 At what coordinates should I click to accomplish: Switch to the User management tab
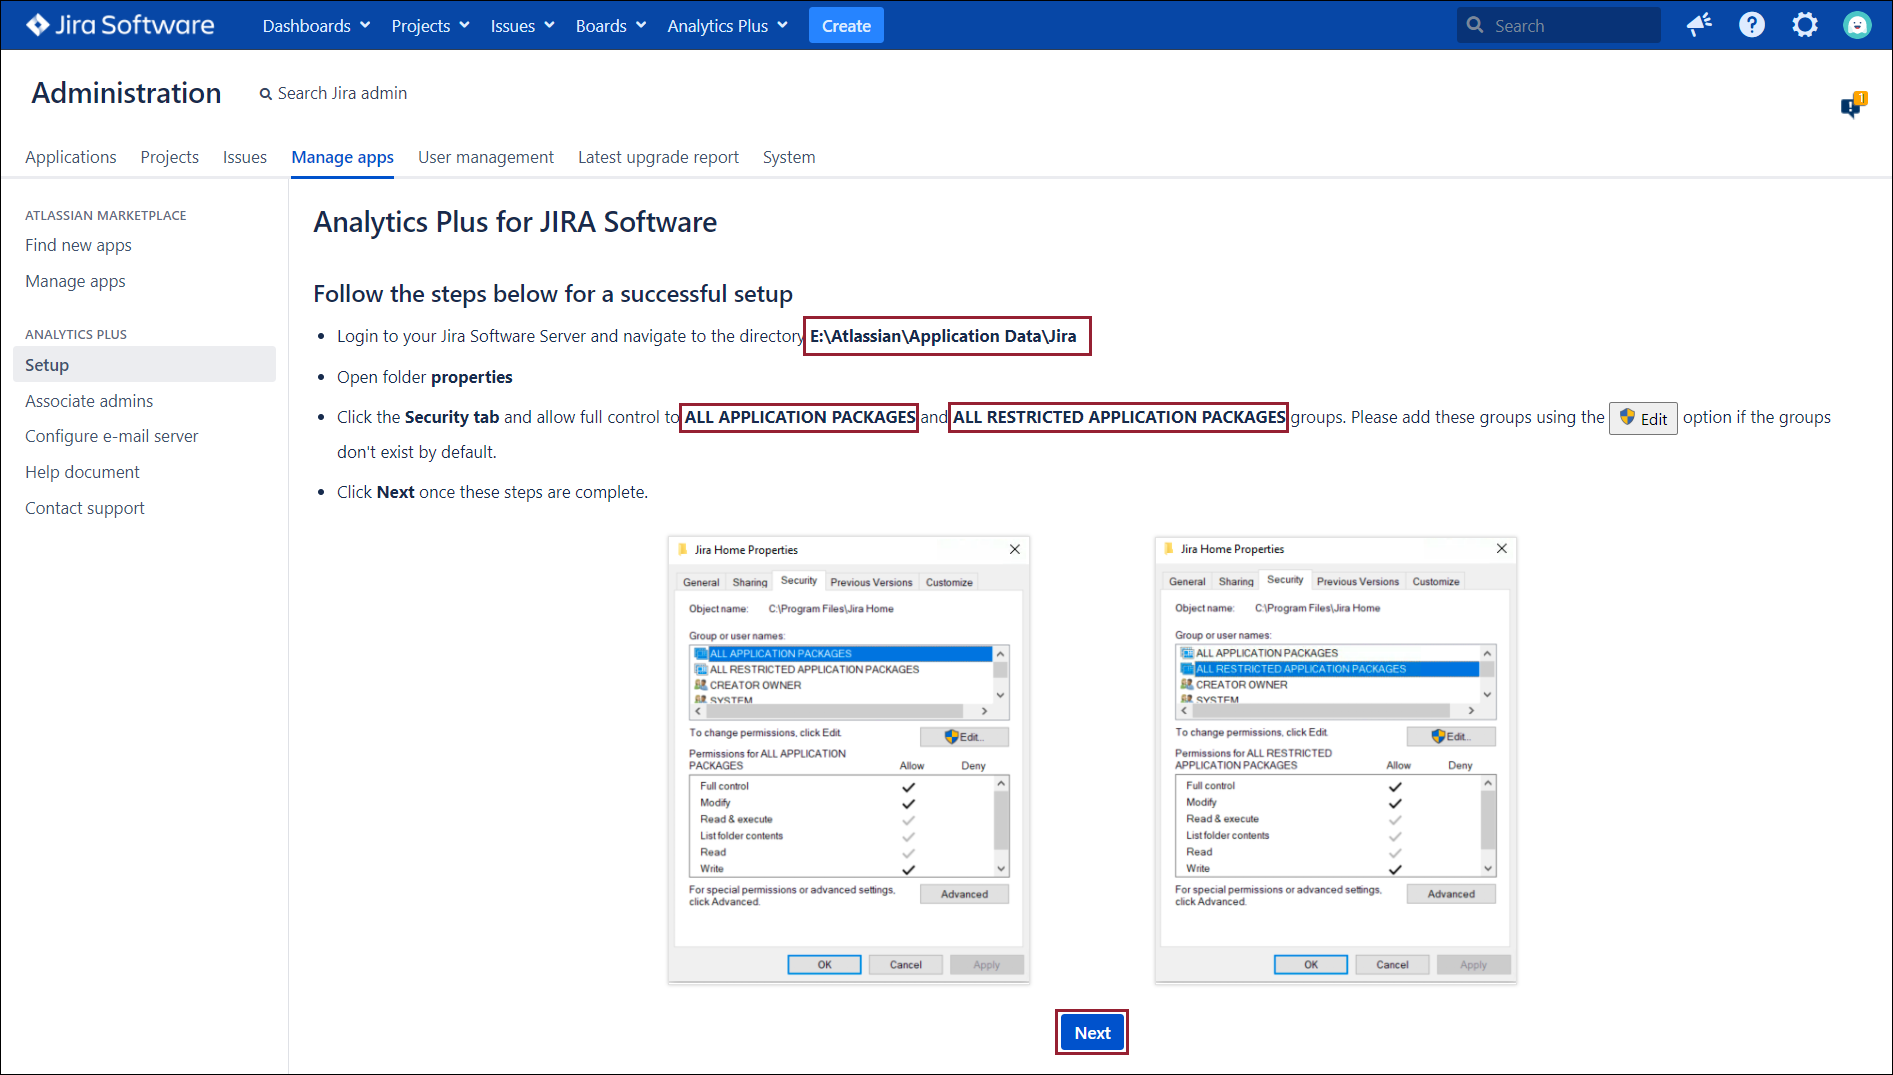click(x=485, y=157)
